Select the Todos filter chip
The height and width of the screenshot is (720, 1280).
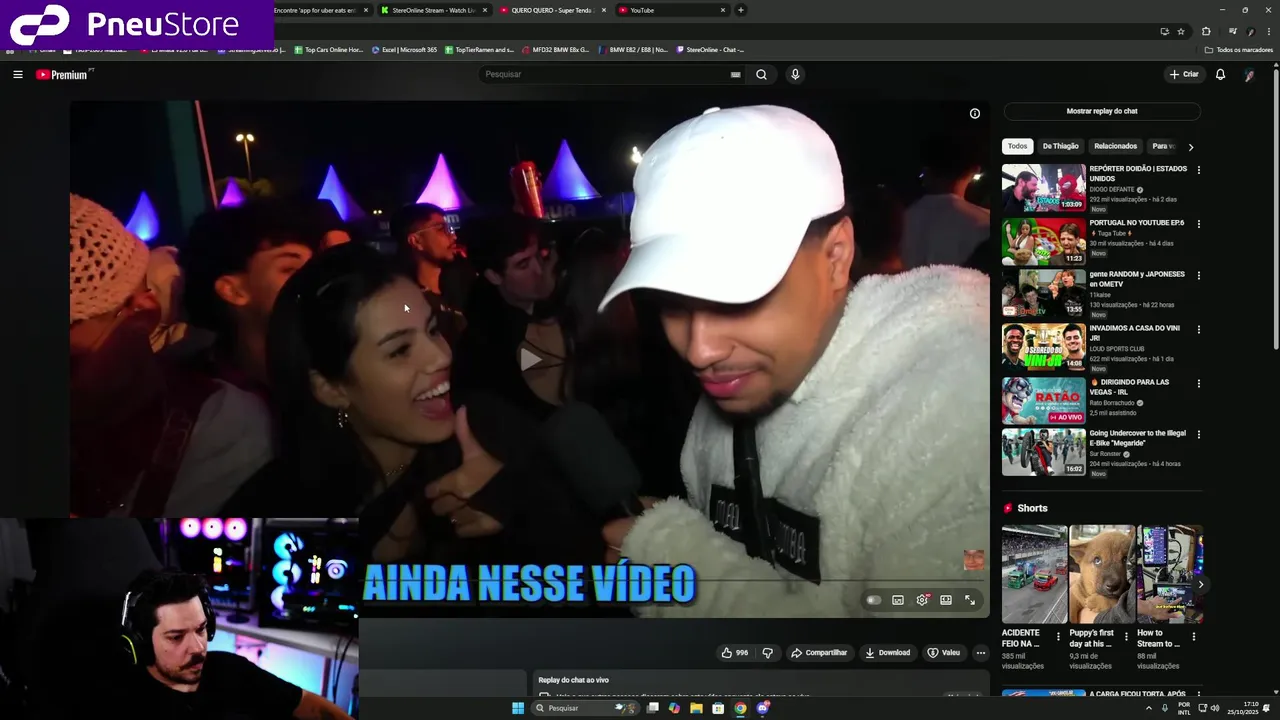pos(1017,146)
